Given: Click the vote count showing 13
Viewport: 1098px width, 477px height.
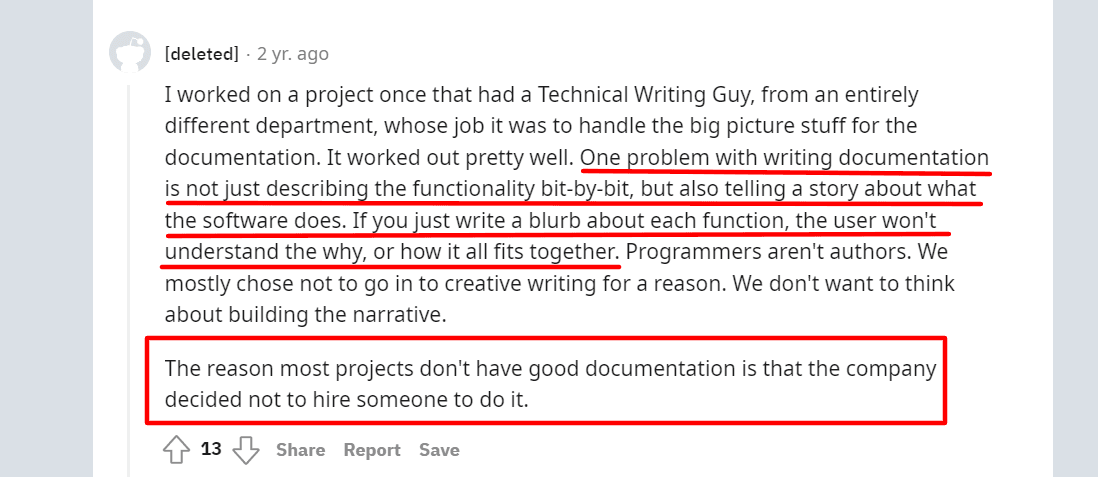Looking at the screenshot, I should pyautogui.click(x=211, y=449).
